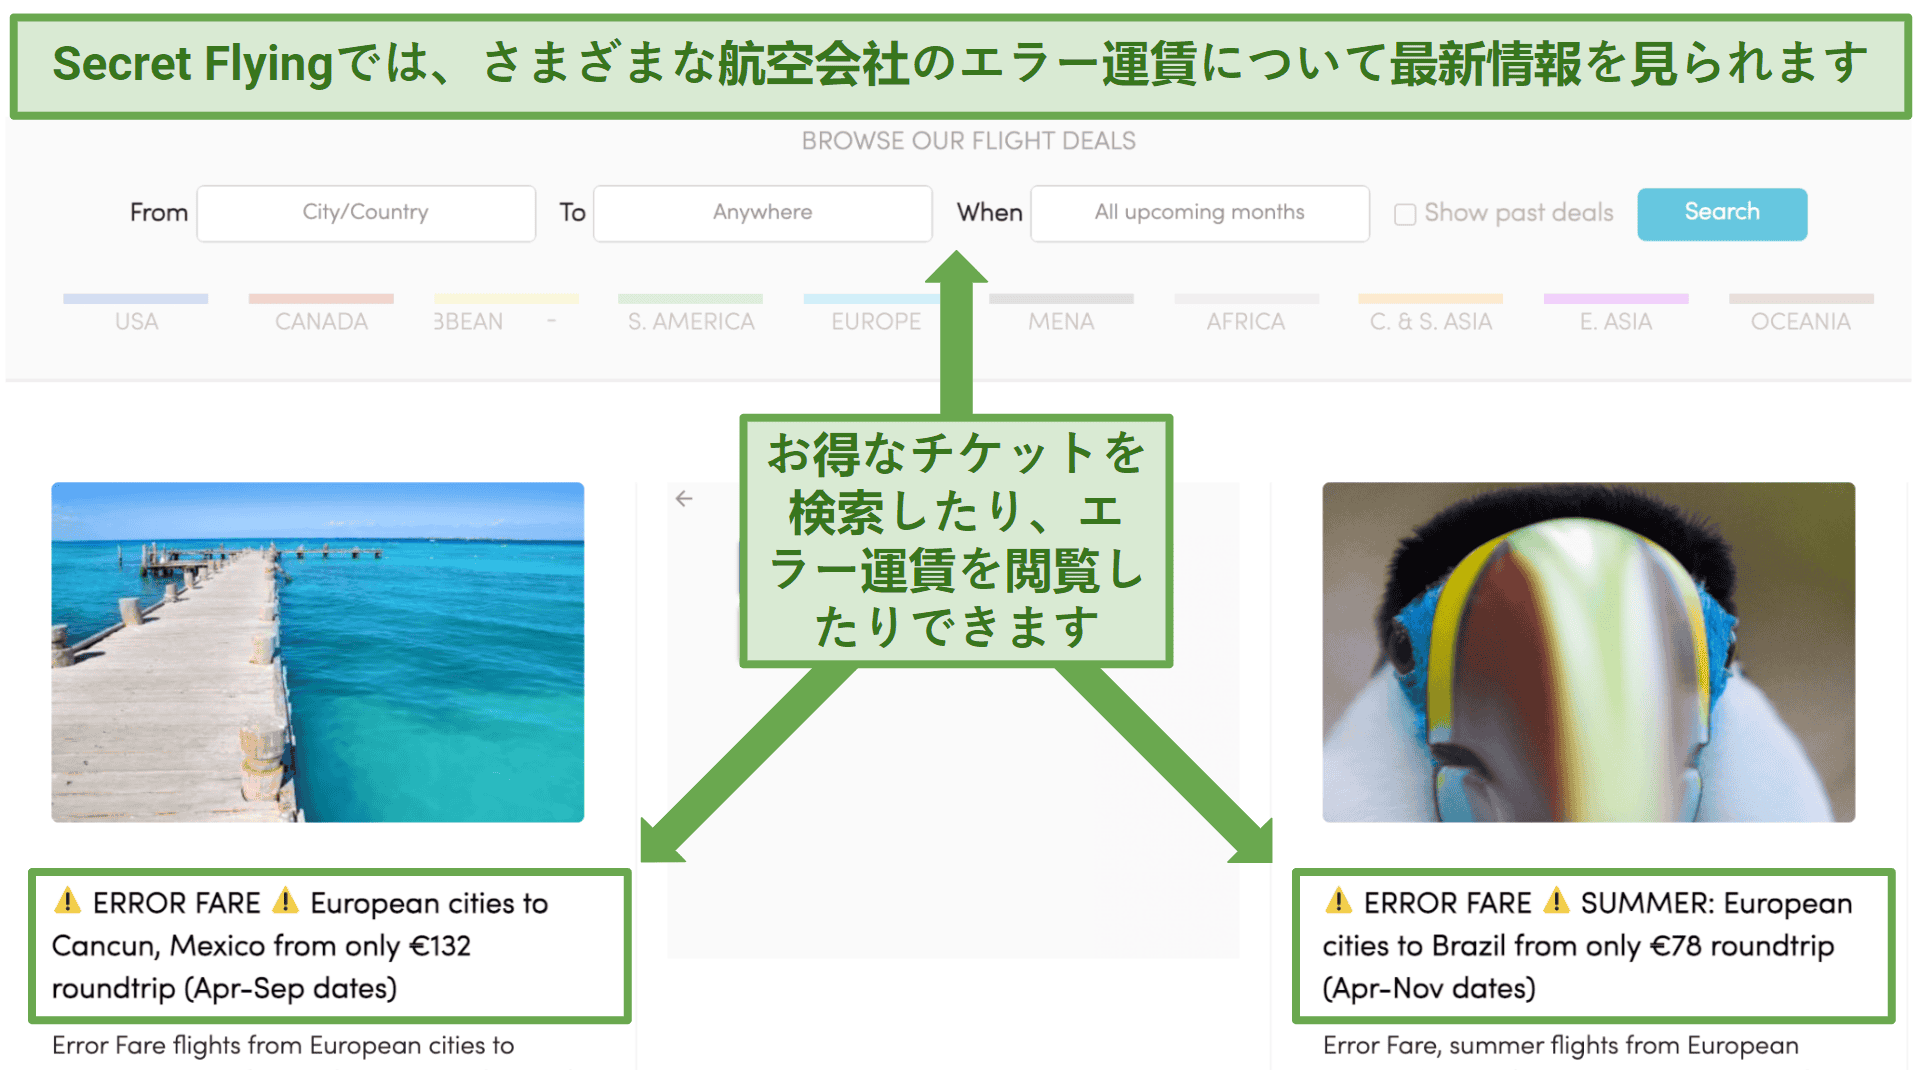The width and height of the screenshot is (1920, 1070).
Task: Select the C. & S. ASIA tab
Action: pos(1431,314)
